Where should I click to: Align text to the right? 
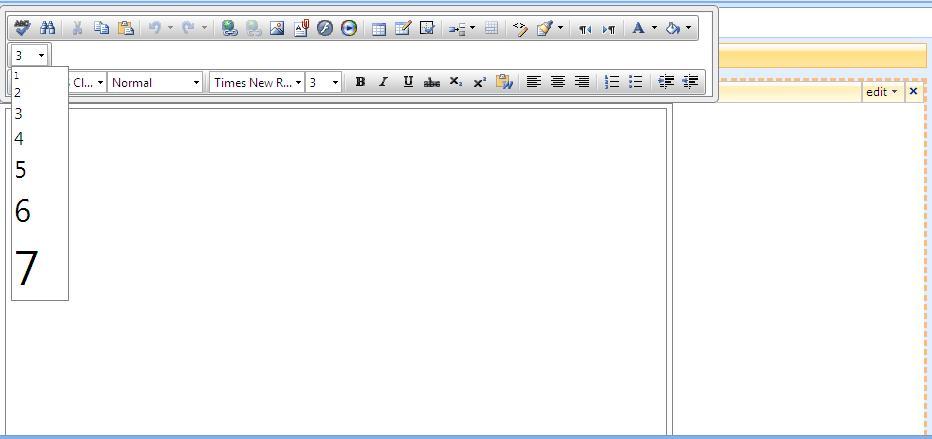[x=582, y=82]
